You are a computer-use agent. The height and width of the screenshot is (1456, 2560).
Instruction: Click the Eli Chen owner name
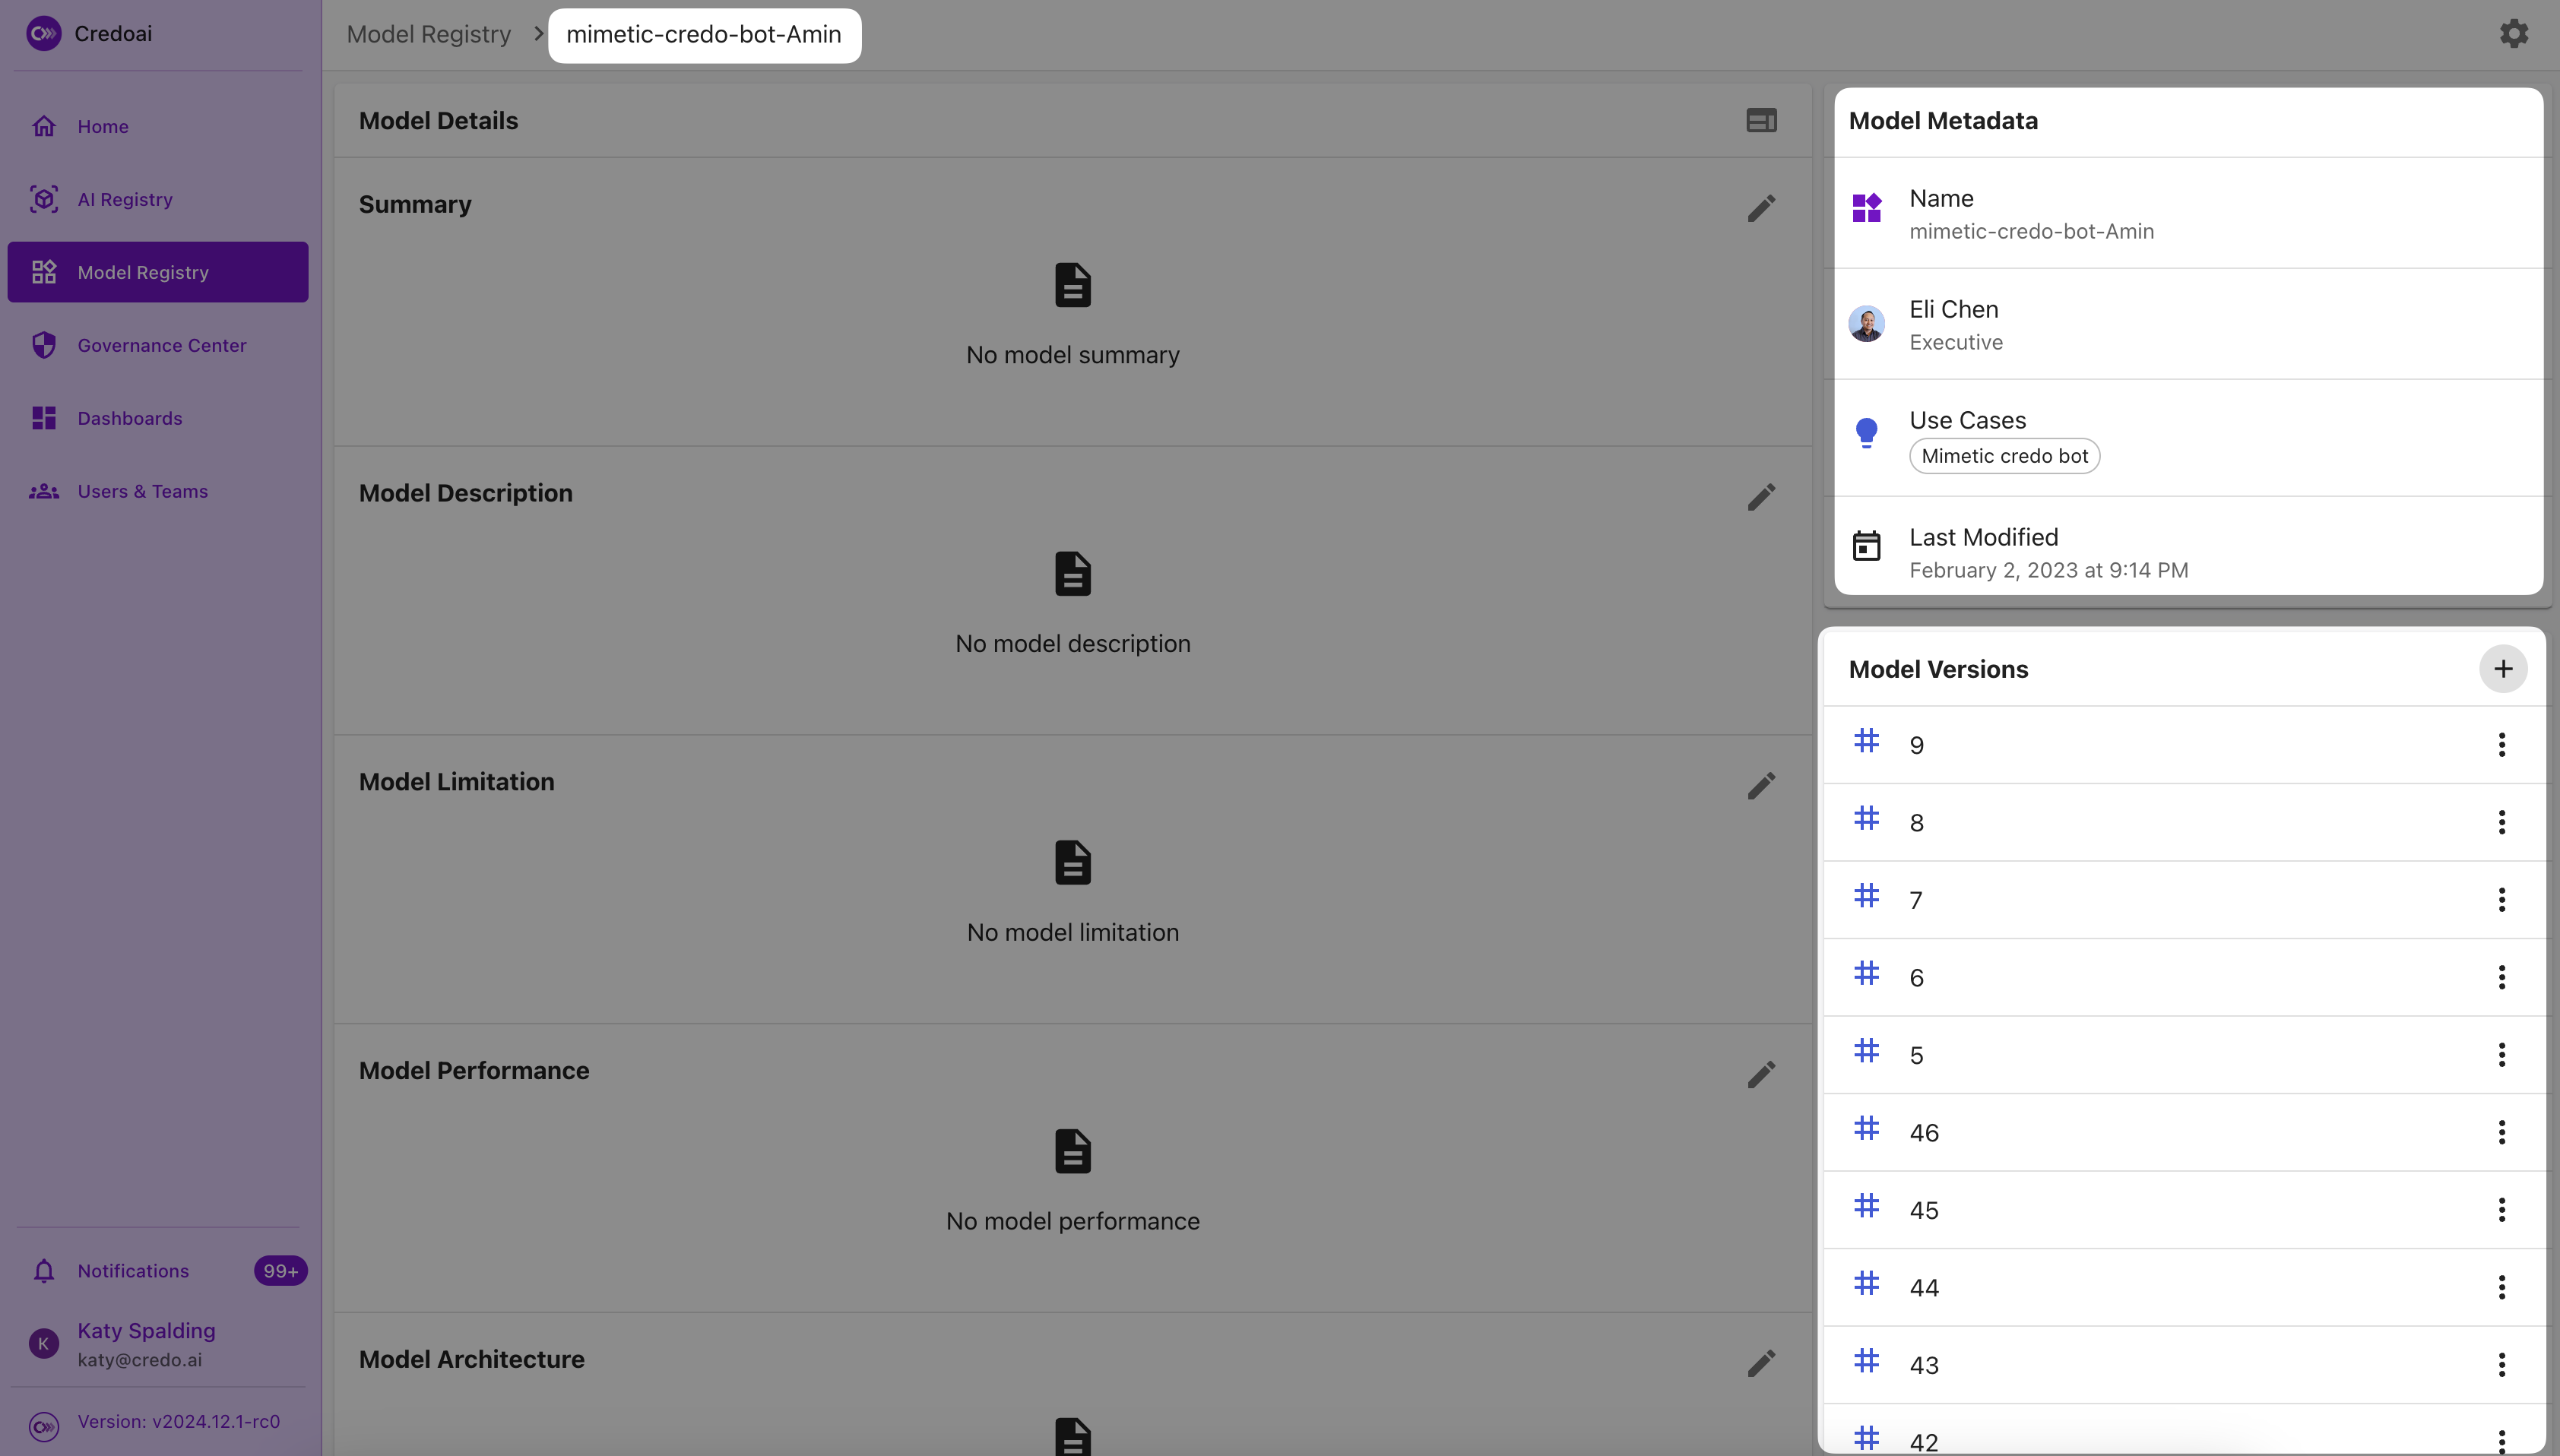coord(1954,309)
